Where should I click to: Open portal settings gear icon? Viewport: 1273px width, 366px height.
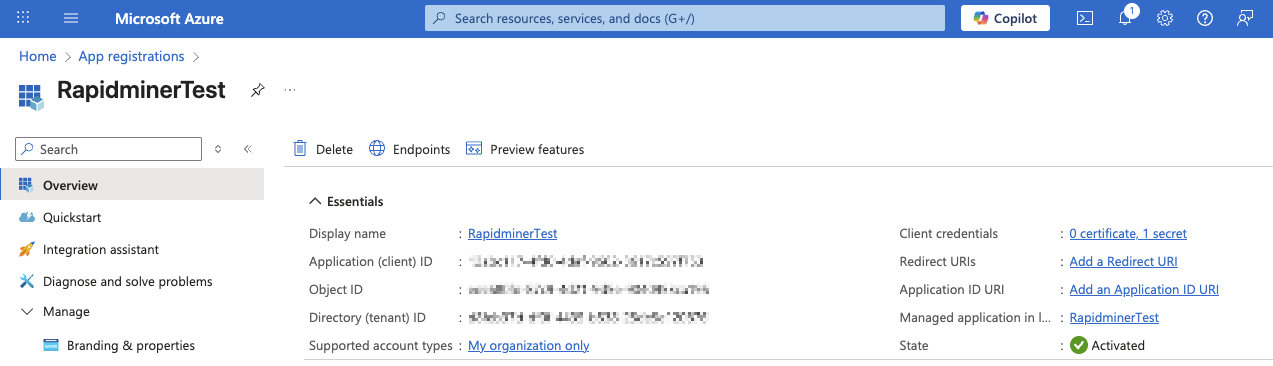point(1165,19)
